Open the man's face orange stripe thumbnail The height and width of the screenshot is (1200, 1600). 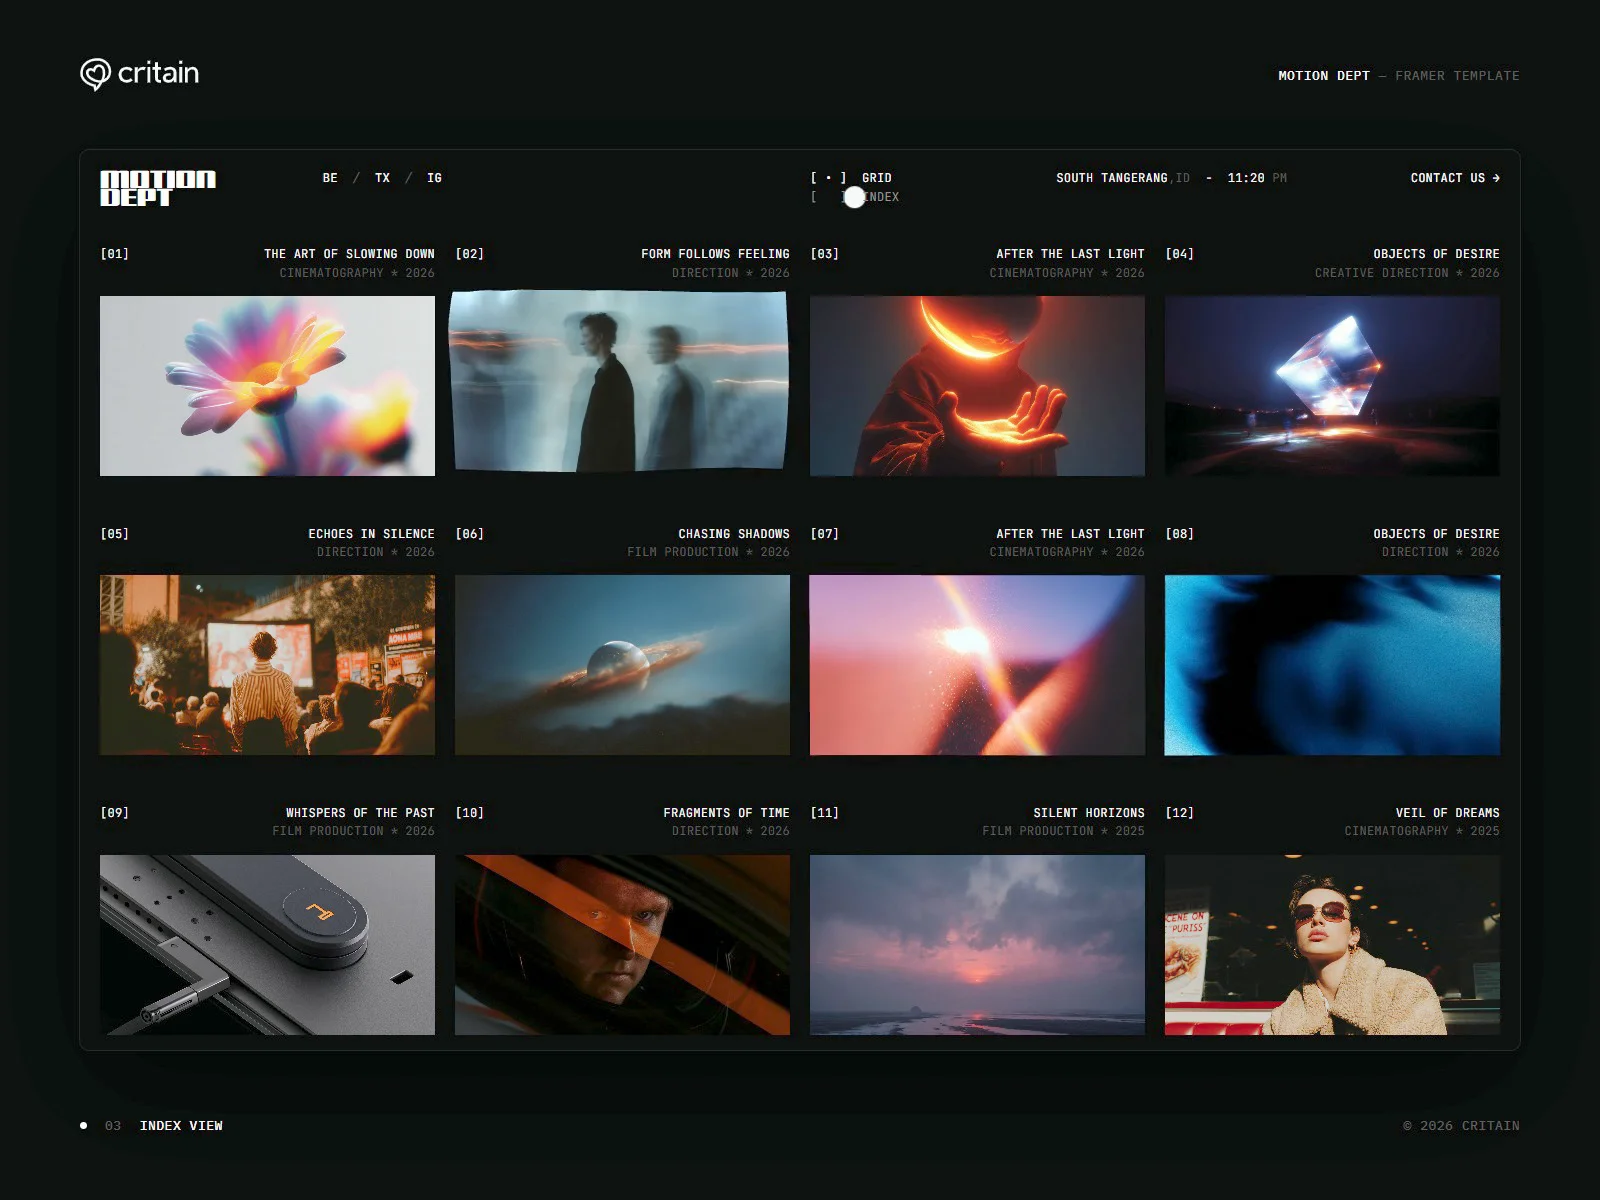(x=622, y=945)
